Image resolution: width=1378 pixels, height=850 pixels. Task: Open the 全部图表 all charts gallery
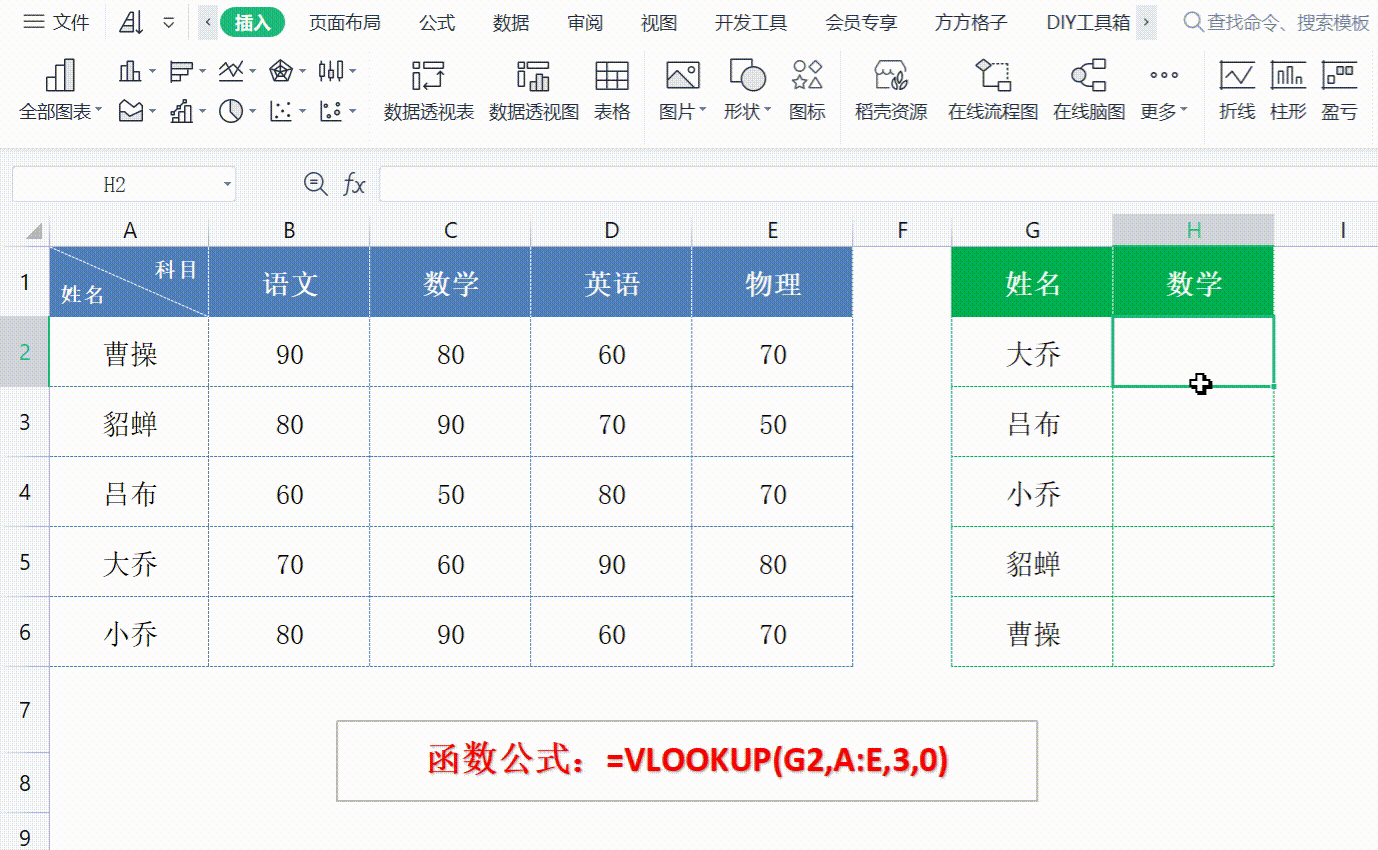[x=60, y=90]
